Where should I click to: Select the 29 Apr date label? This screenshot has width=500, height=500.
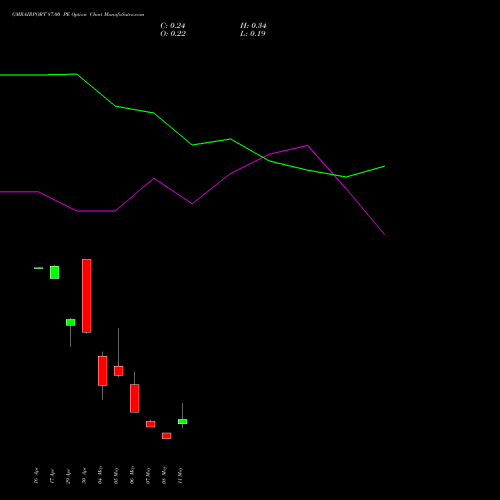click(68, 475)
